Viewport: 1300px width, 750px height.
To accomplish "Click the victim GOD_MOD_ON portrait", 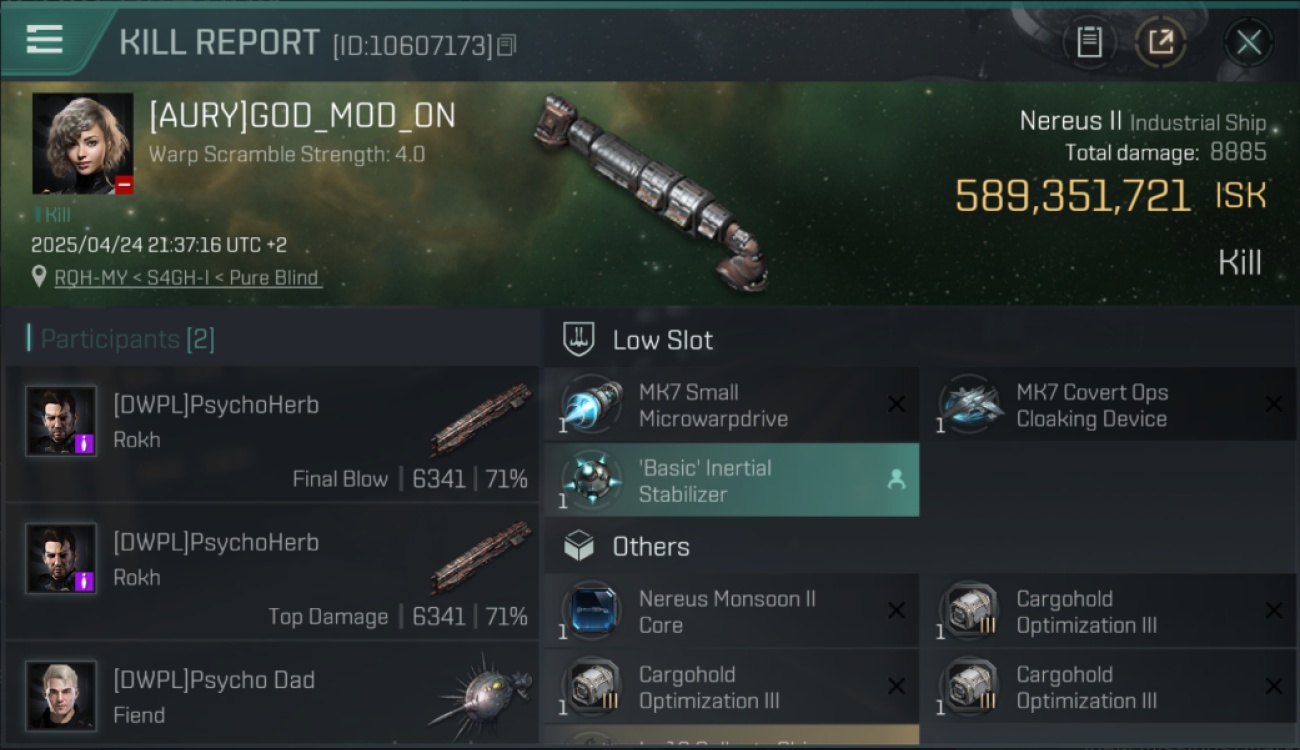I will tap(82, 143).
